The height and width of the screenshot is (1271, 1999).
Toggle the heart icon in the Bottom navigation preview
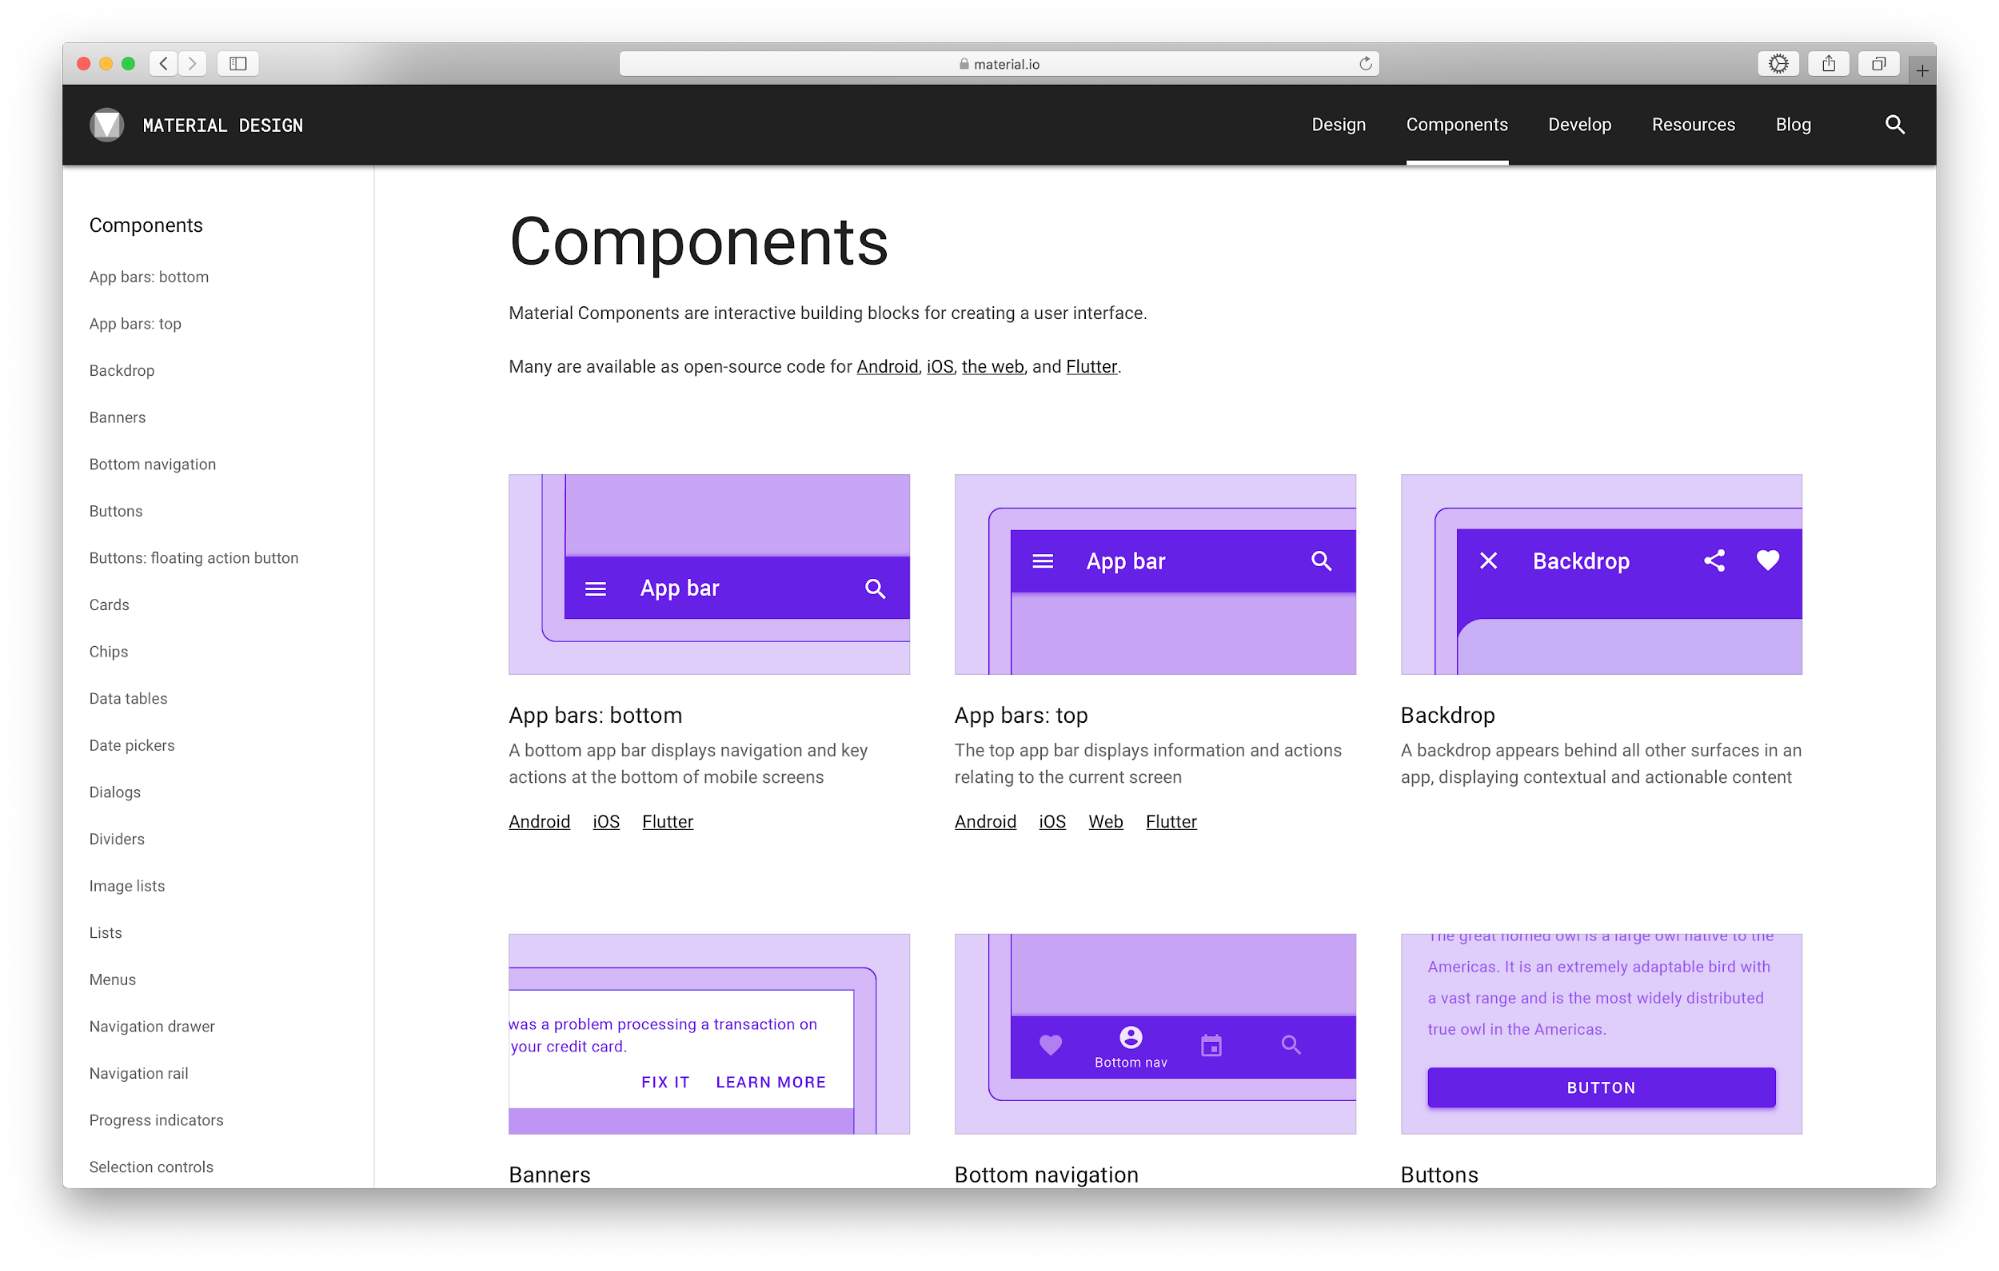pos(1050,1045)
